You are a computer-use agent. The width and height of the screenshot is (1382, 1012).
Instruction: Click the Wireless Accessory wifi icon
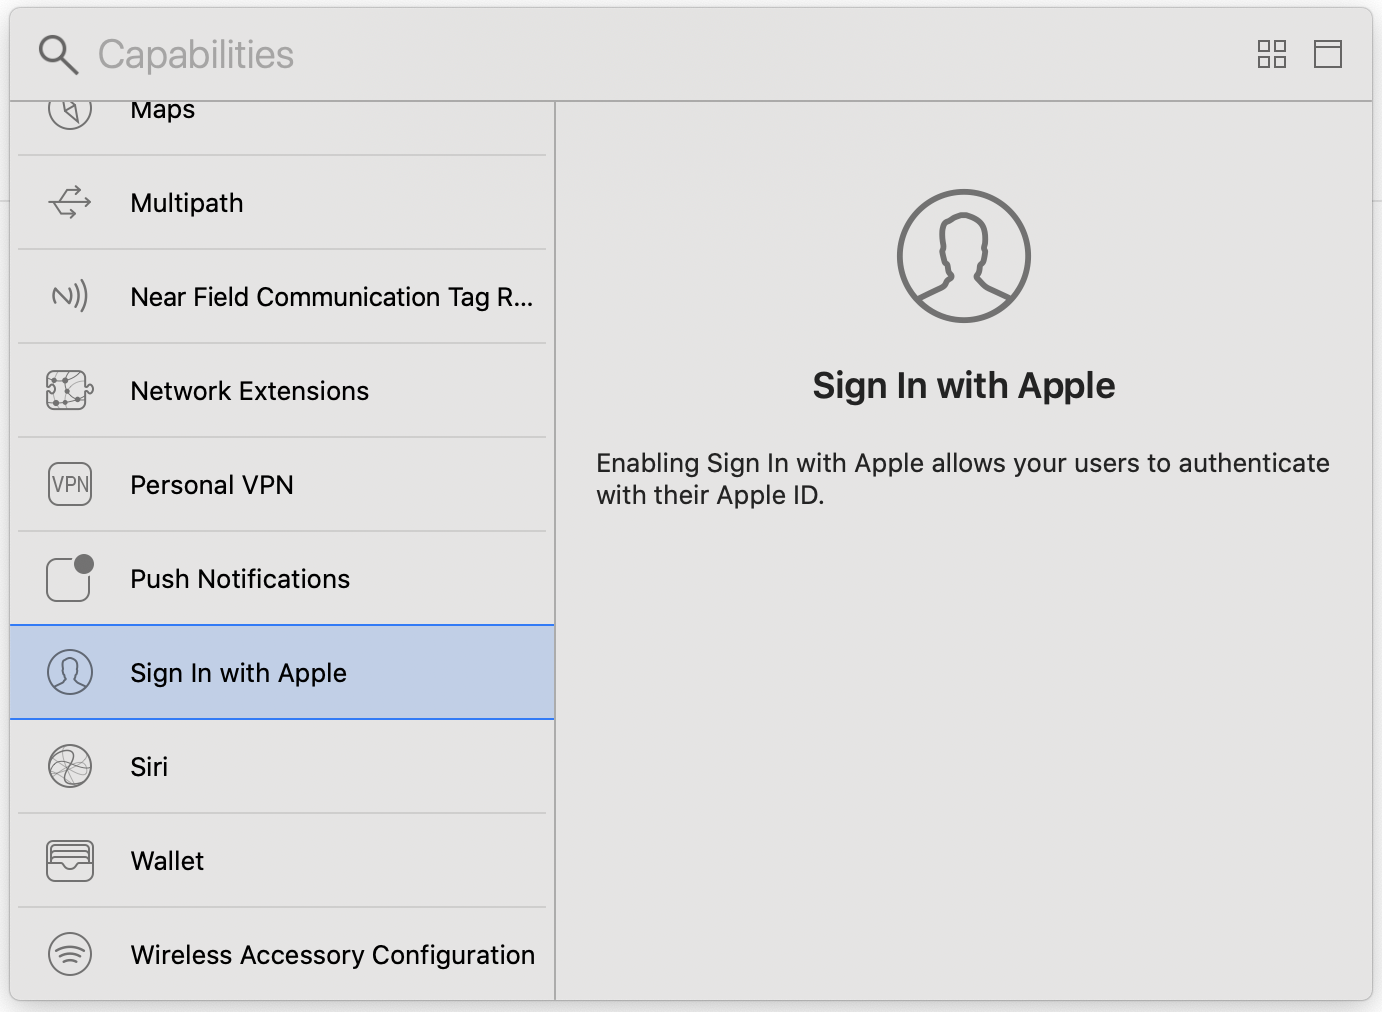click(x=70, y=954)
